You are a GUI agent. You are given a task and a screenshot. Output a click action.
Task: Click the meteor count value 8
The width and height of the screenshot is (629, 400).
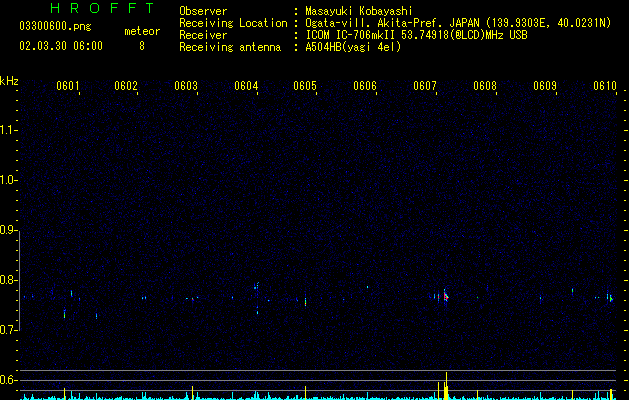pyautogui.click(x=142, y=46)
